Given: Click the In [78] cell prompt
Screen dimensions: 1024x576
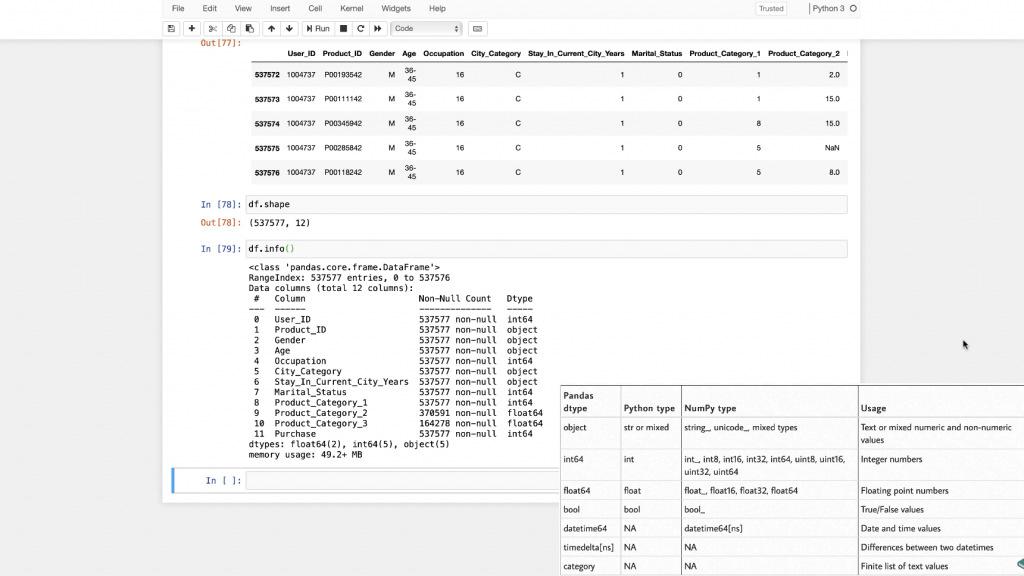Looking at the screenshot, I should (221, 204).
